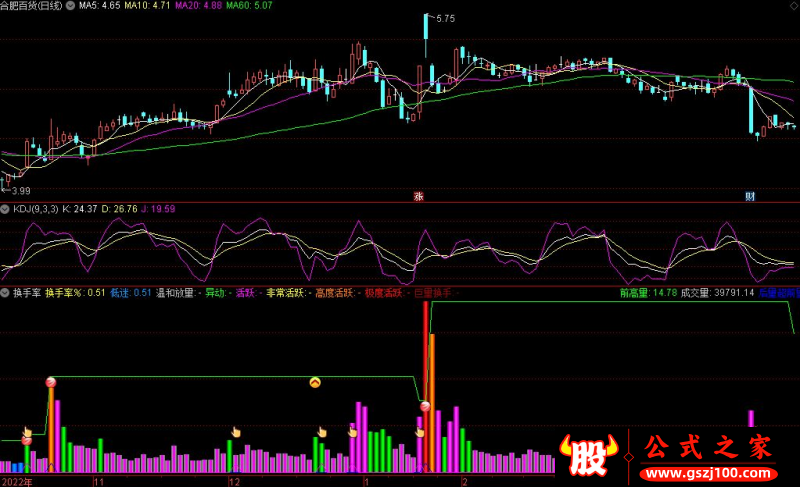Select the MA60: 5.07 legend label
800x487 pixels.
point(249,6)
